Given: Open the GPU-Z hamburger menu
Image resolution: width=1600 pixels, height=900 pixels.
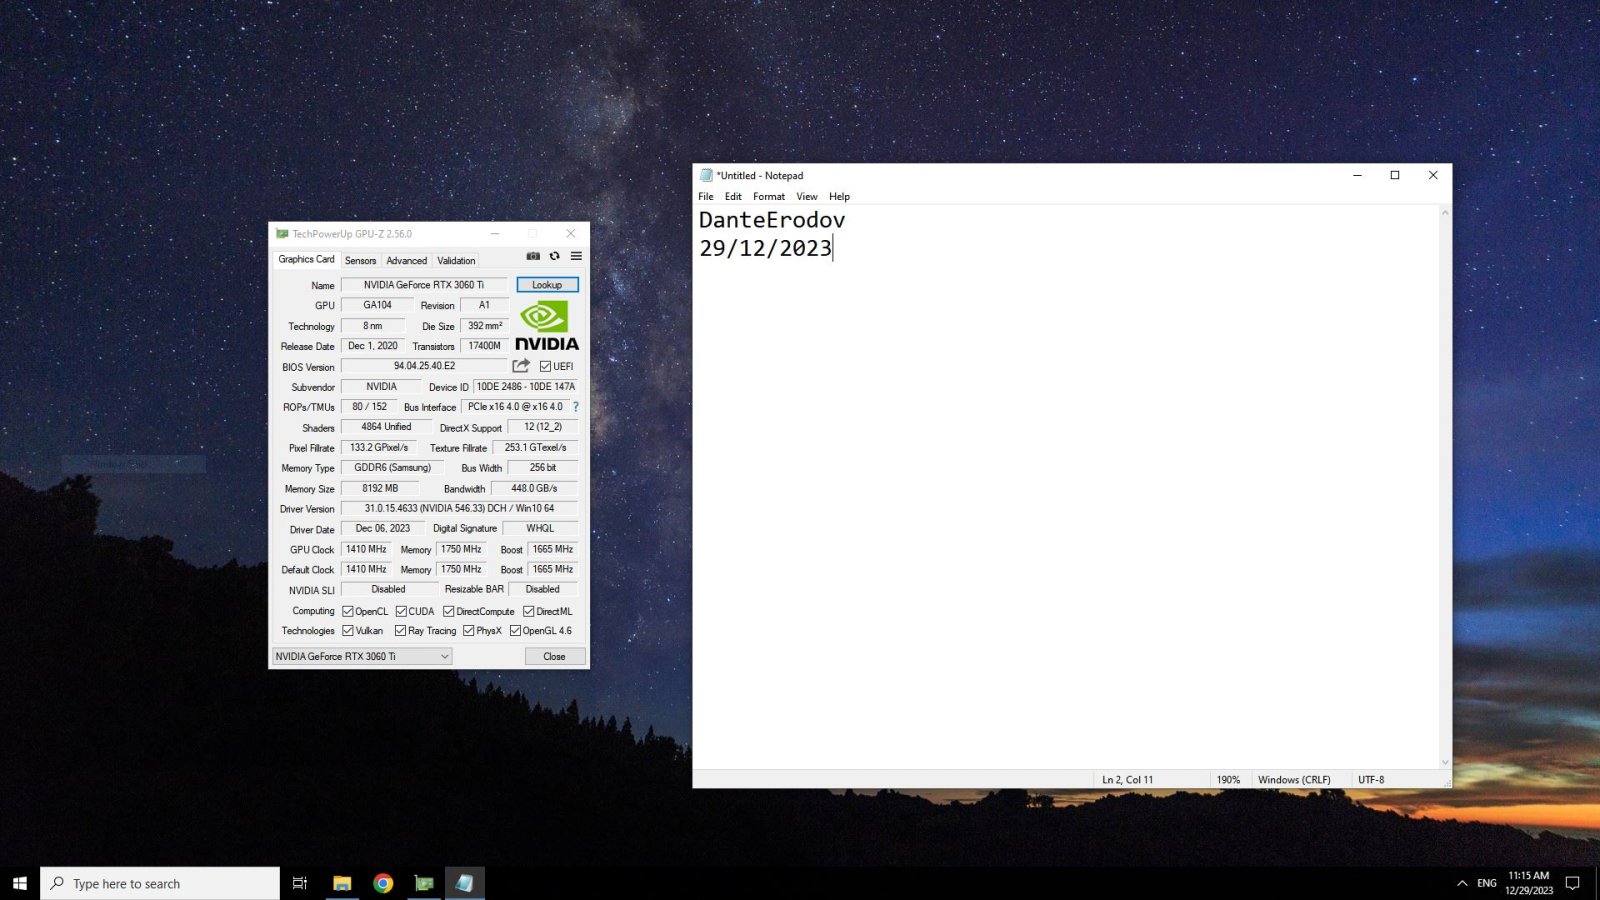Looking at the screenshot, I should pyautogui.click(x=576, y=256).
